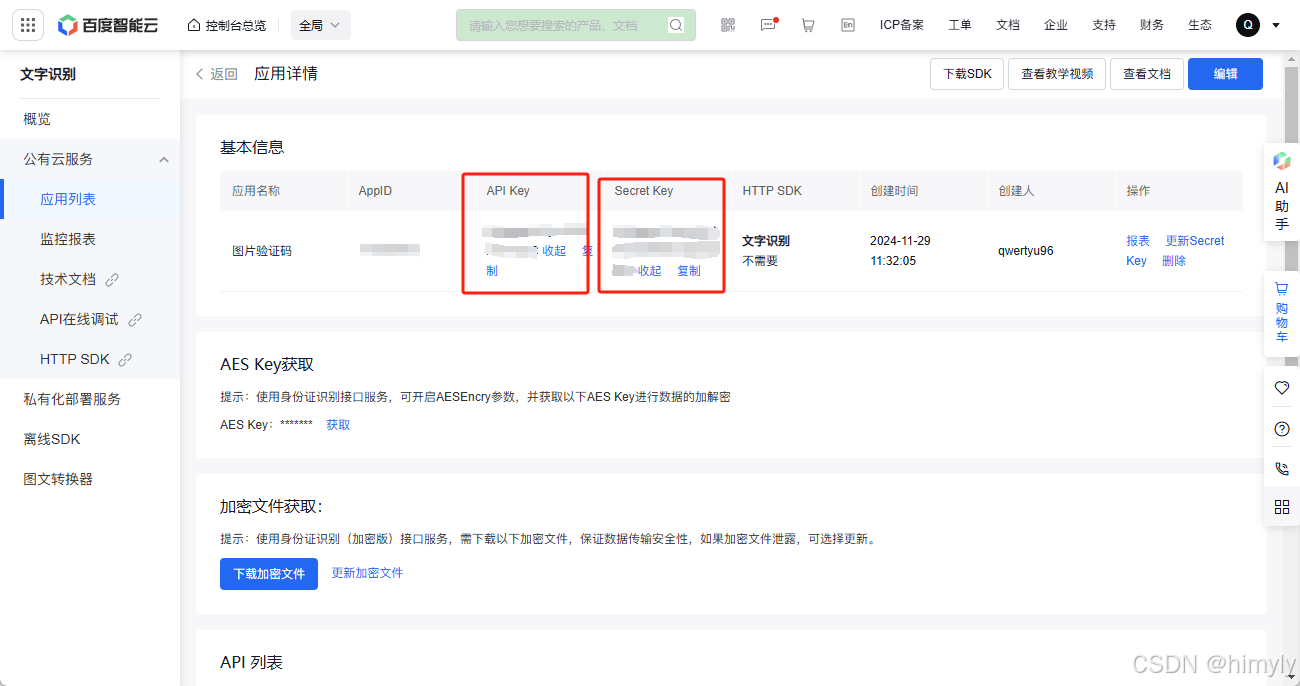Image resolution: width=1300 pixels, height=686 pixels.
Task: Click the 下载加密文件 button
Action: (269, 574)
